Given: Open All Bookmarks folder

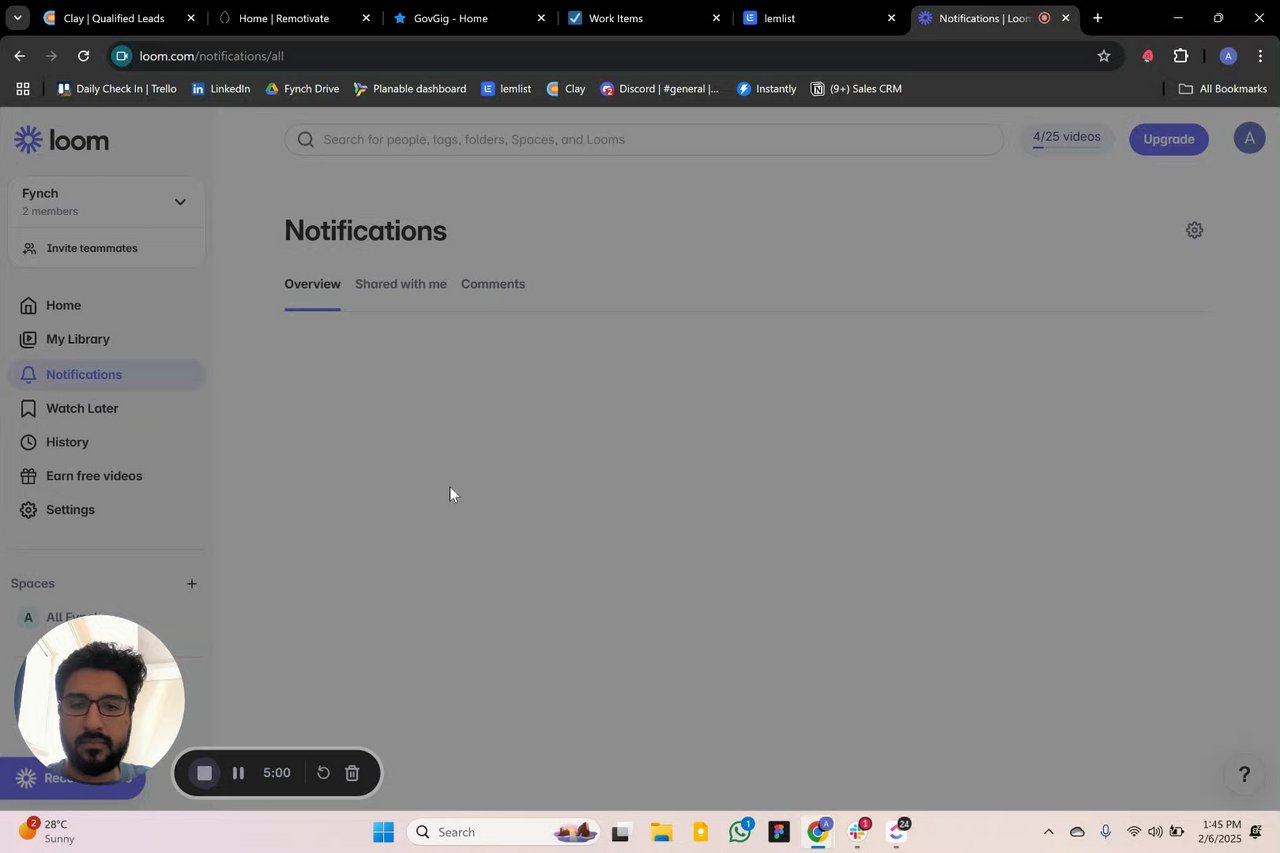Looking at the screenshot, I should click(x=1223, y=89).
